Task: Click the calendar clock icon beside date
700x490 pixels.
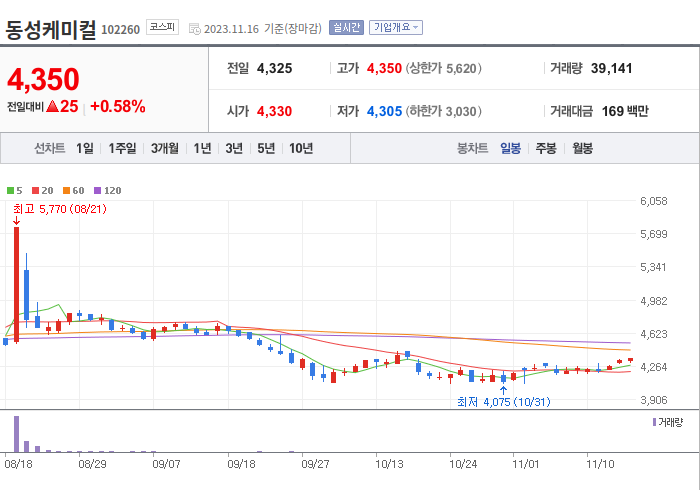Action: pyautogui.click(x=195, y=29)
